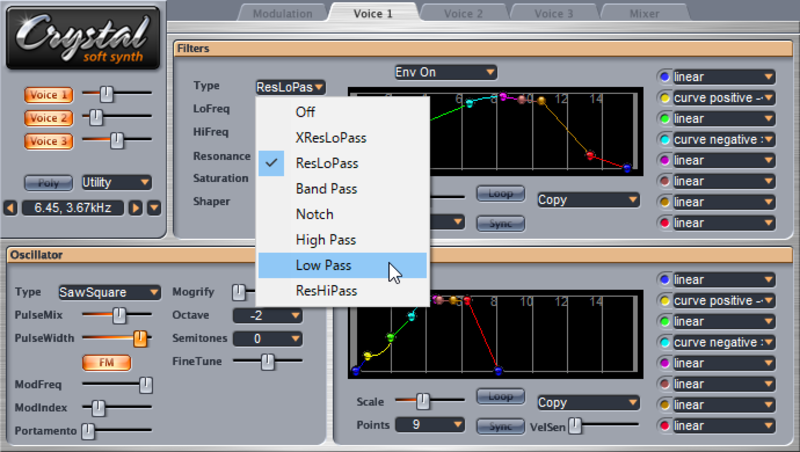Screen dimensions: 800x452
Task: Select blue envelope point in filter graph
Action: pos(627,167)
